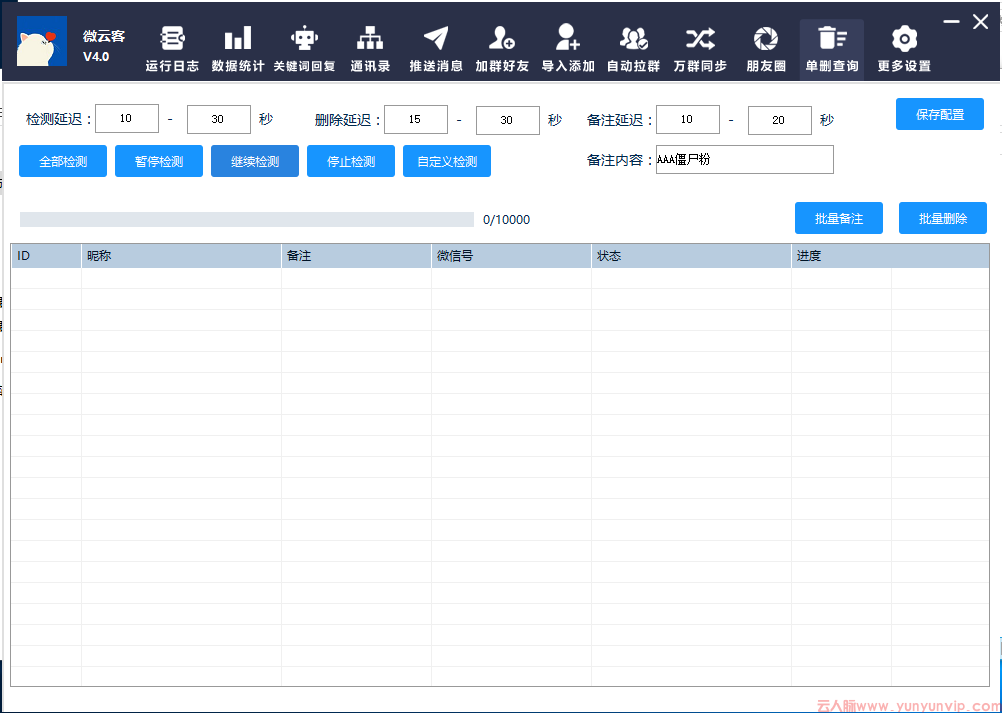Open 数据统计 bar chart icon

point(238,39)
